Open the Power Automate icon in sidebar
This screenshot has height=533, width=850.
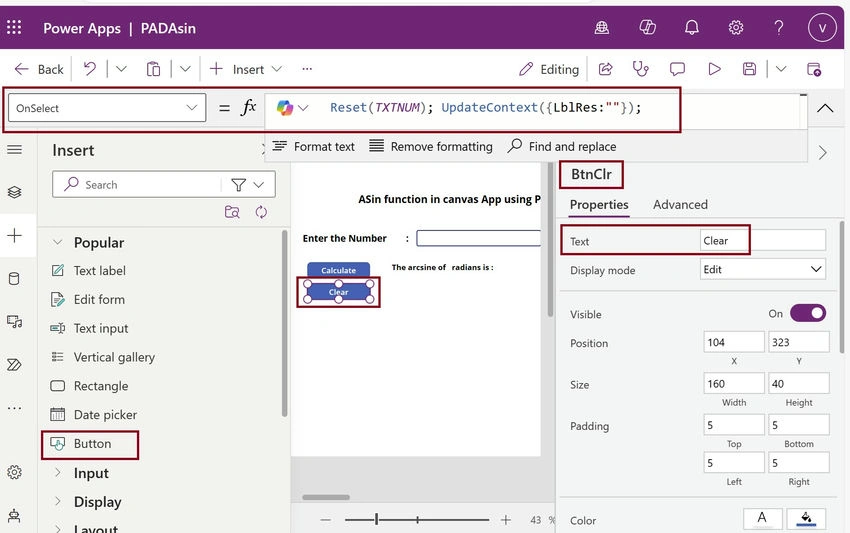point(15,364)
